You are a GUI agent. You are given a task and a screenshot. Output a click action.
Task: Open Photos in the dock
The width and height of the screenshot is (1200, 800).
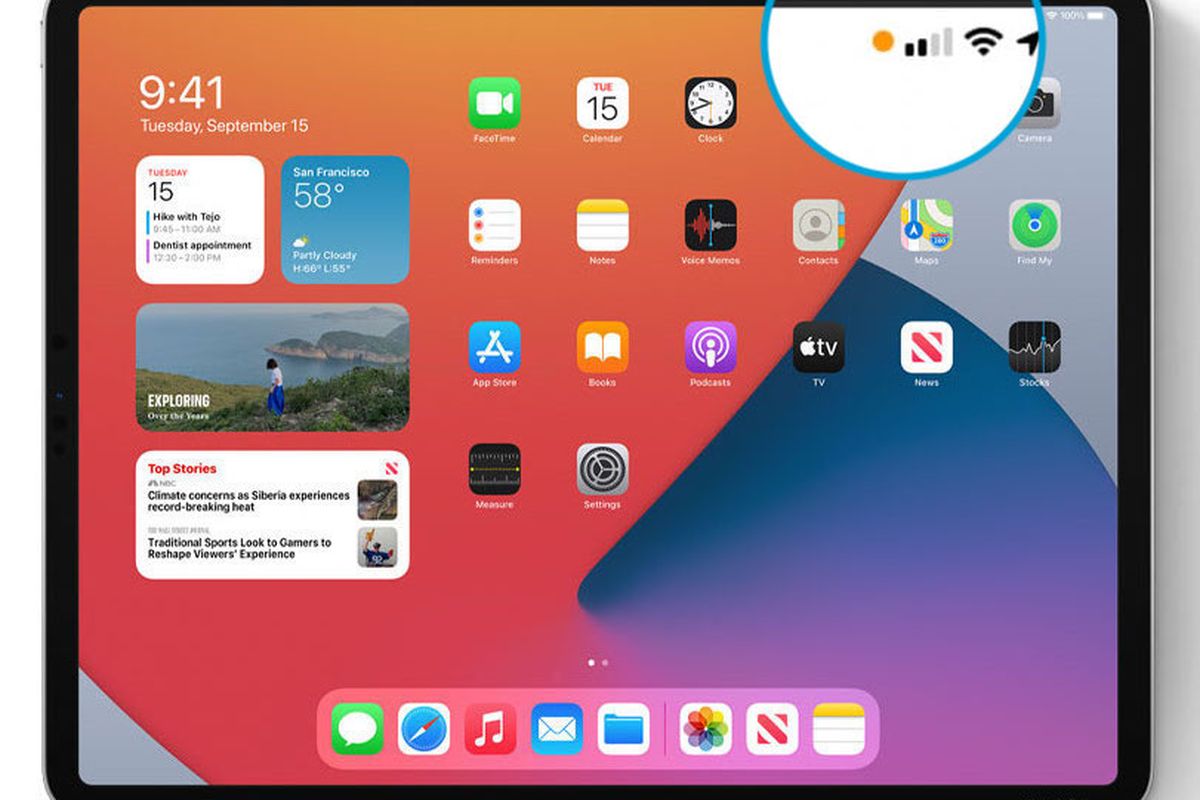(x=706, y=729)
